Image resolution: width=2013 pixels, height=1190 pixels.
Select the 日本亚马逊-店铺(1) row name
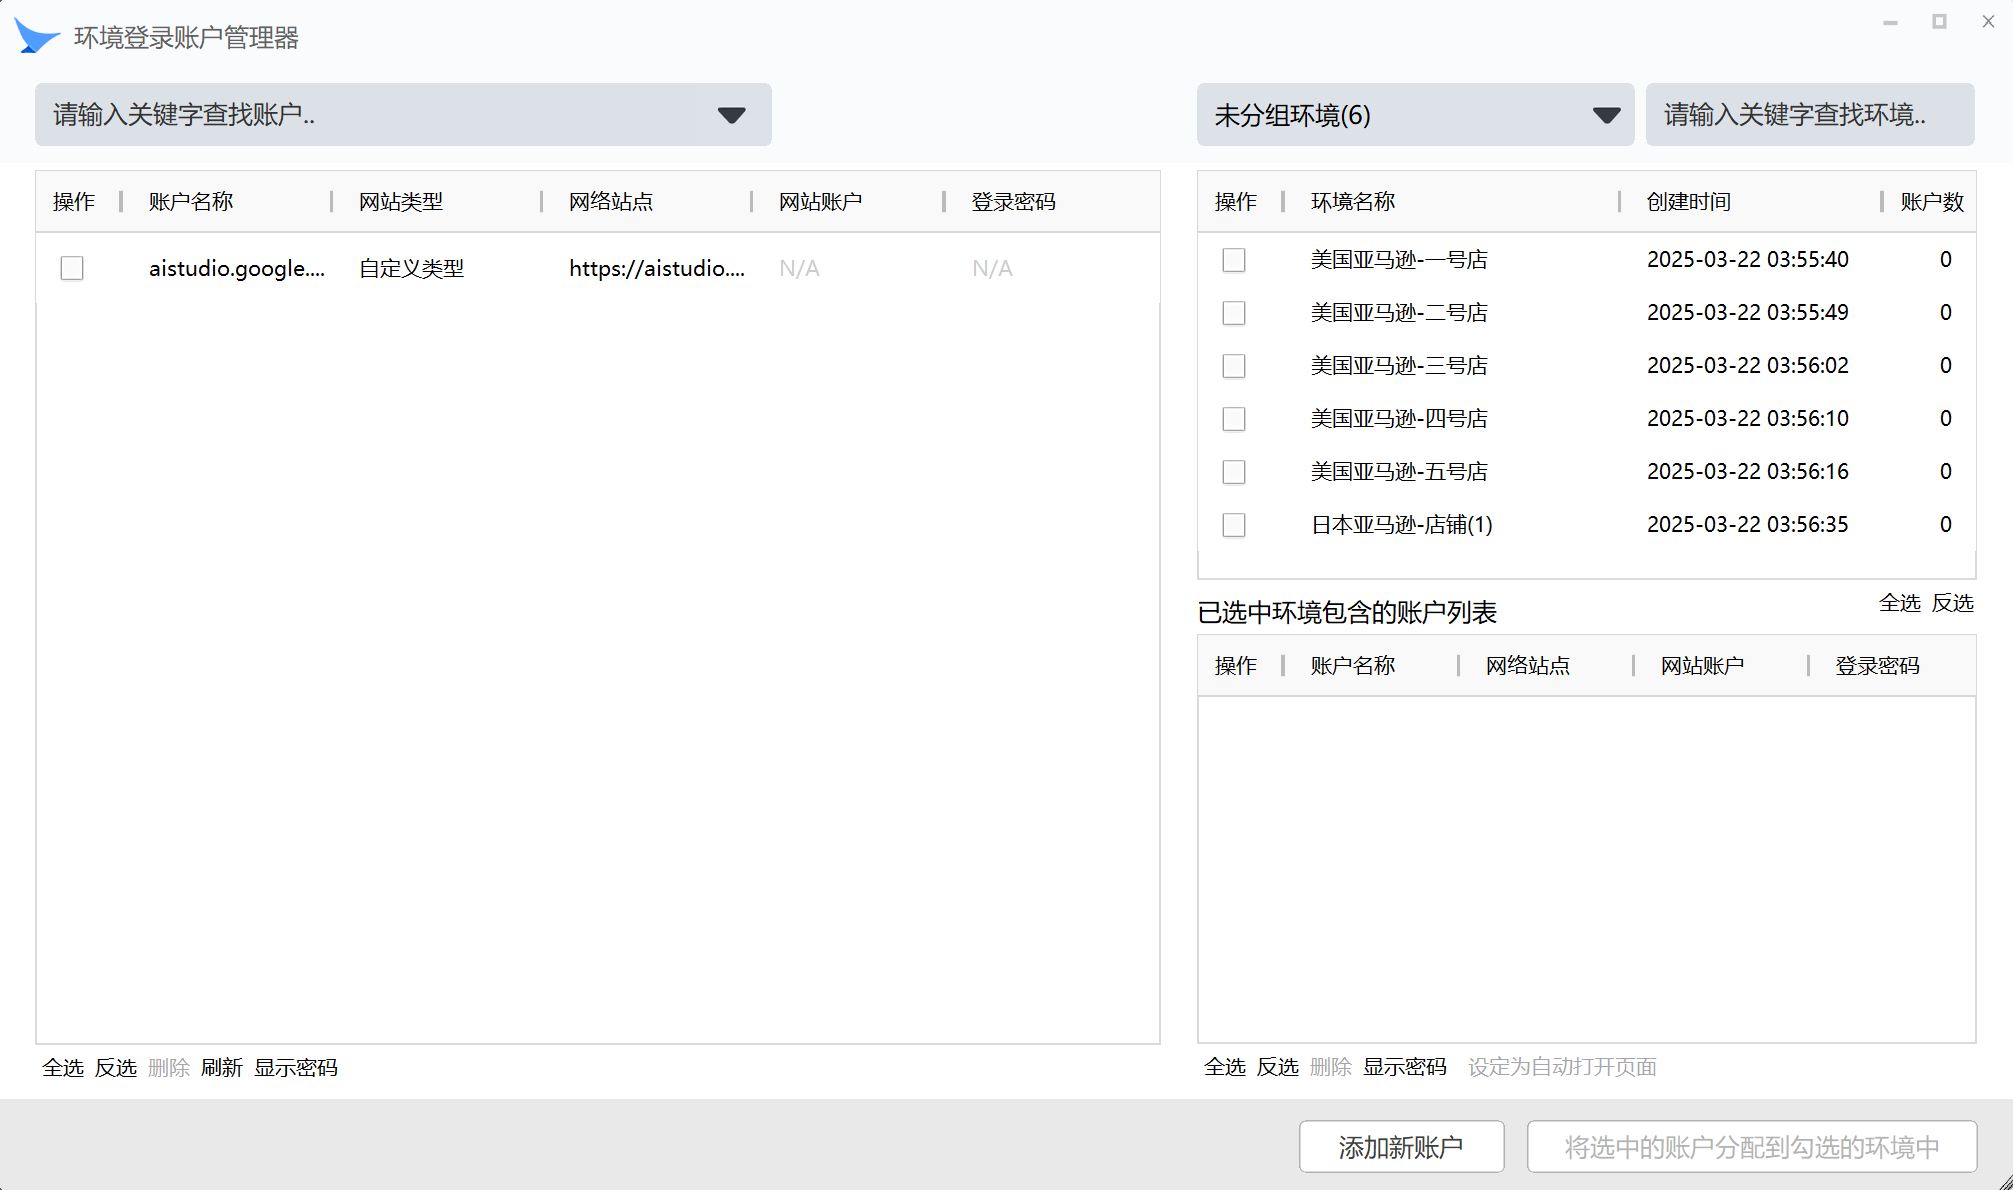point(1402,525)
